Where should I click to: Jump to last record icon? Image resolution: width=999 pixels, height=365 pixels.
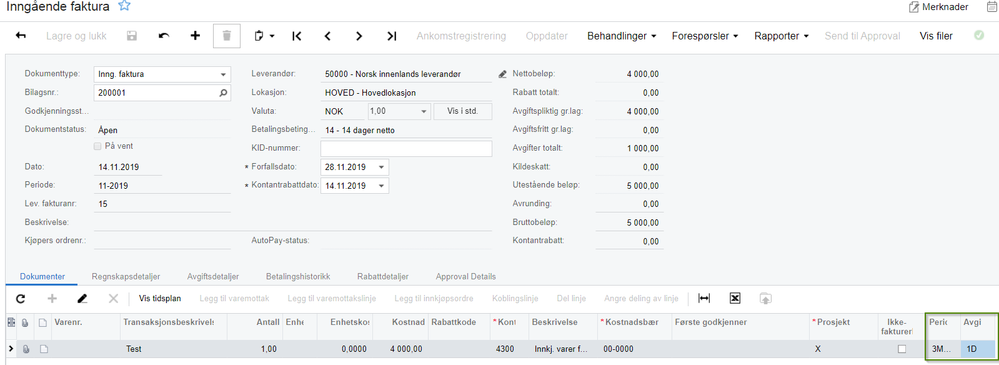(391, 36)
